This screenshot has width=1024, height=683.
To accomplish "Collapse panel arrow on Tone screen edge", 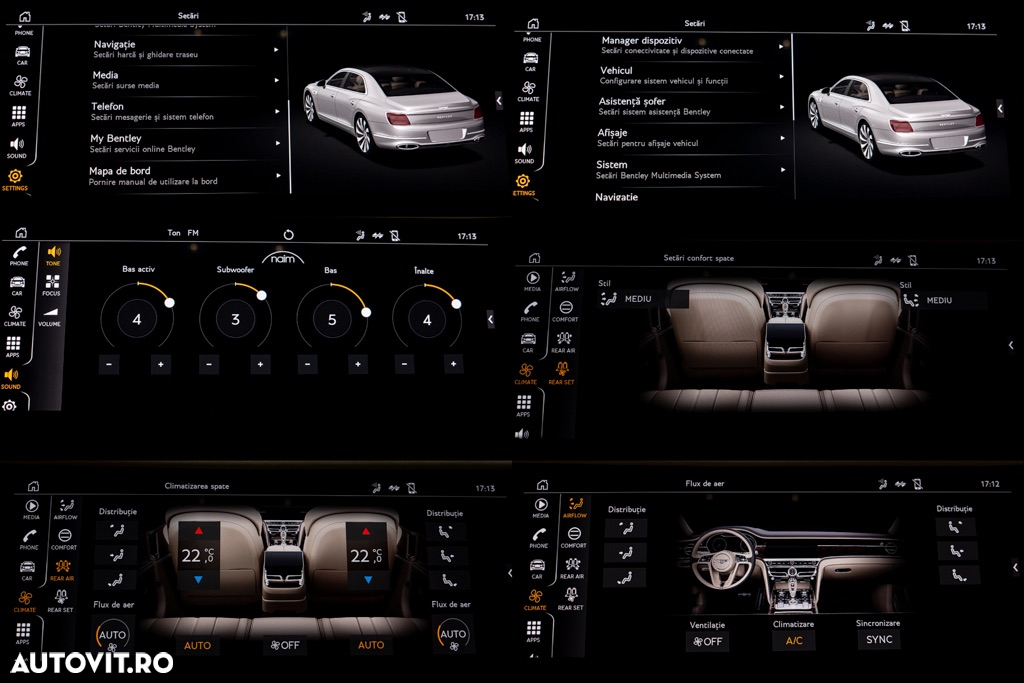I will click(x=490, y=319).
